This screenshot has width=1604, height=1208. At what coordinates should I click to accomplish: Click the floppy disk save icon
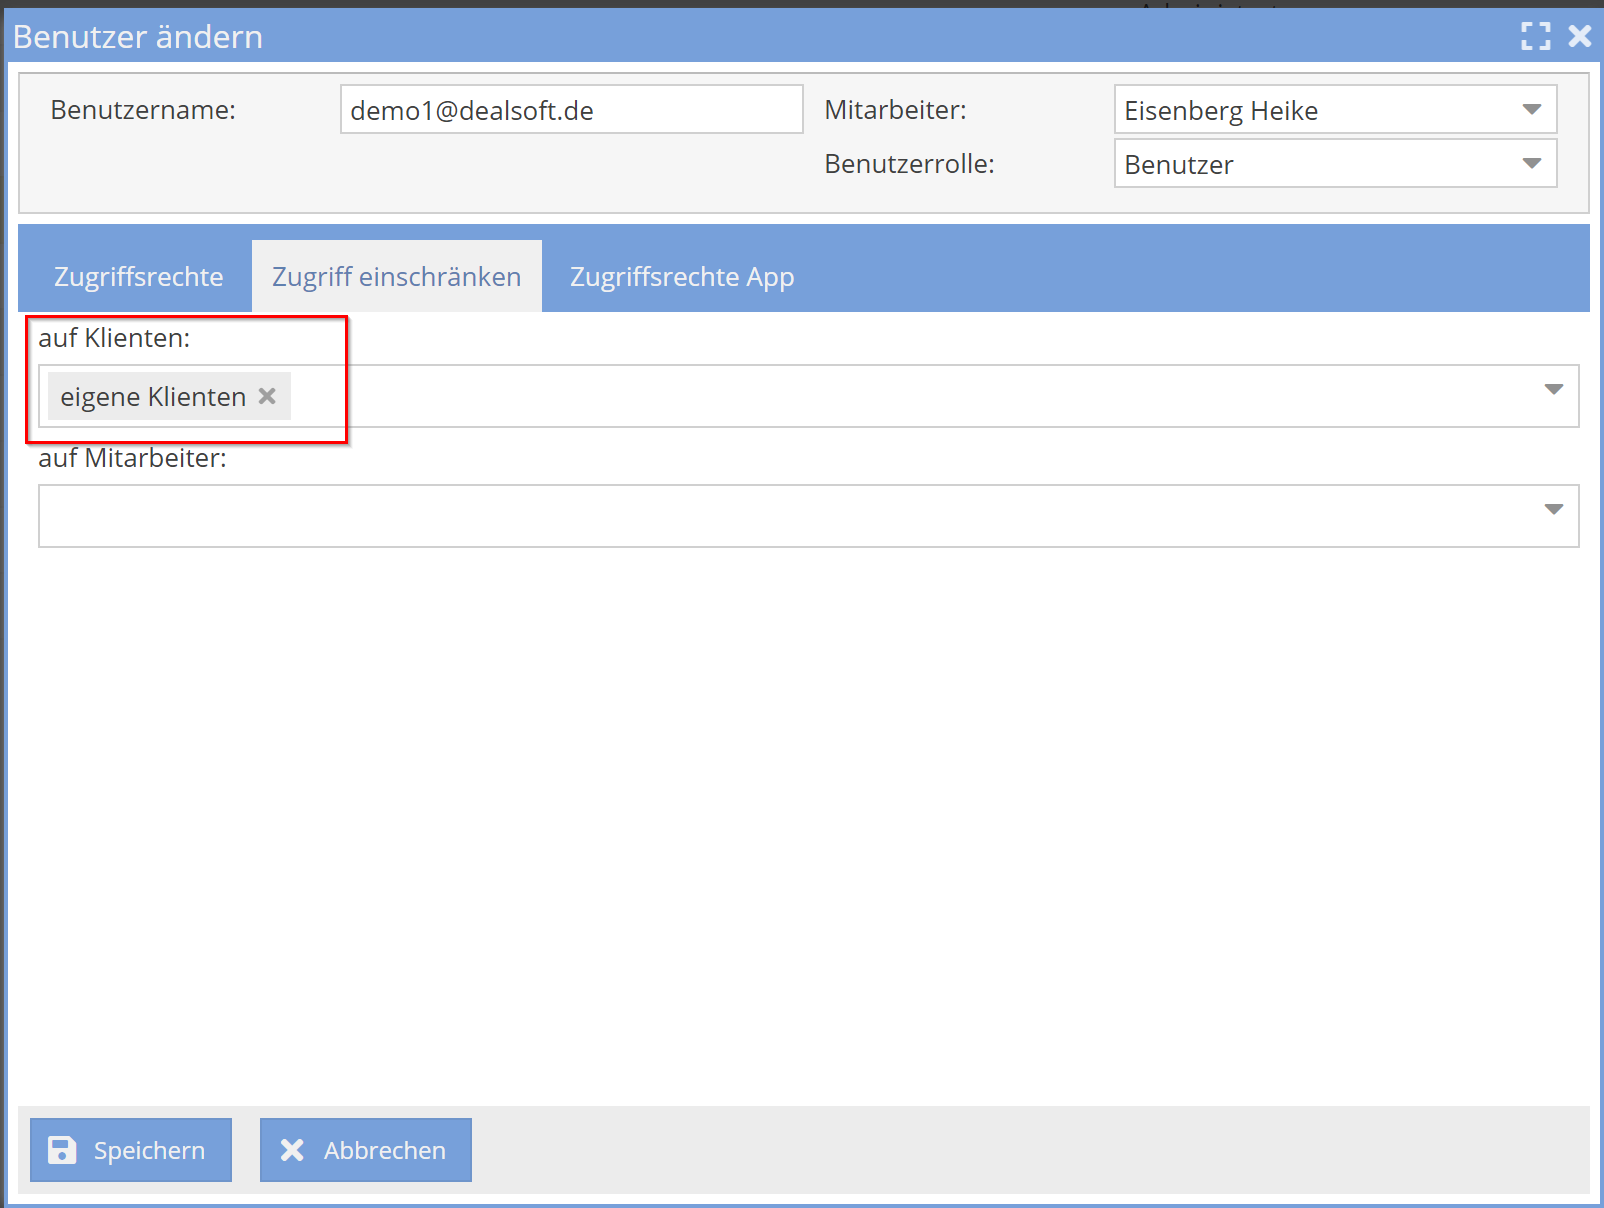(62, 1150)
